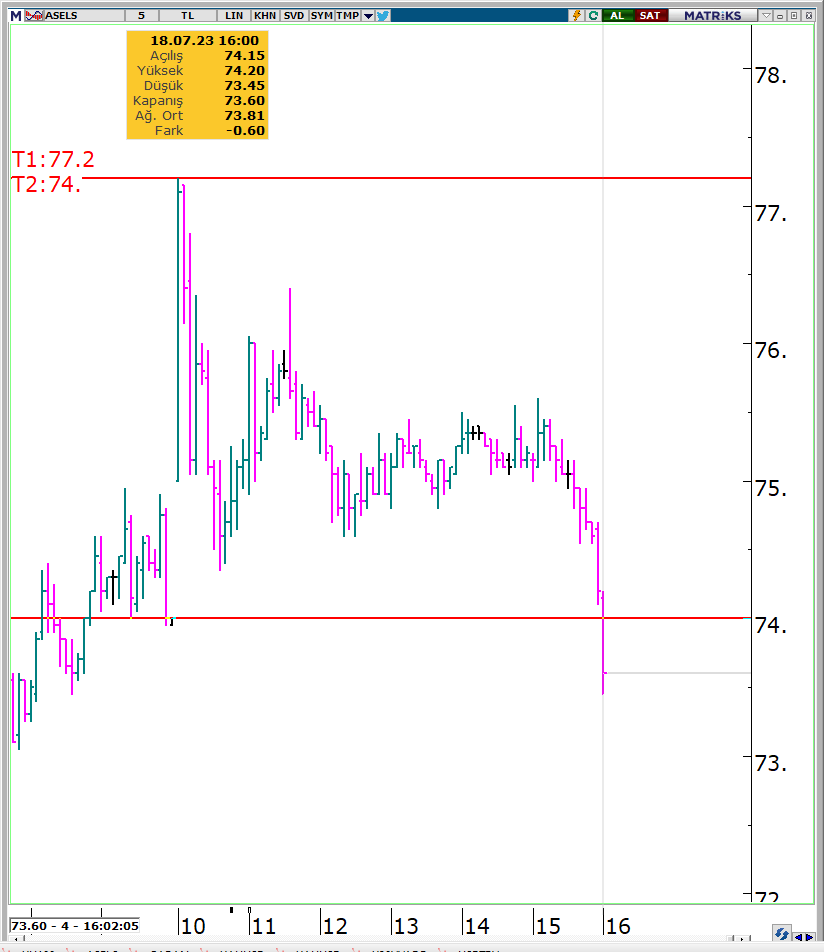Click the green AL buy button

(x=618, y=16)
